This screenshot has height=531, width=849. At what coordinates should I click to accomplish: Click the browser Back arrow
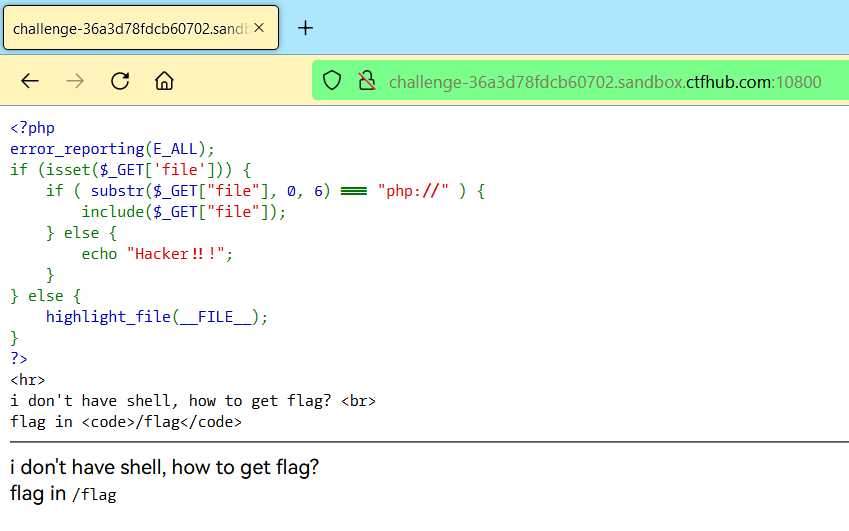[x=30, y=81]
